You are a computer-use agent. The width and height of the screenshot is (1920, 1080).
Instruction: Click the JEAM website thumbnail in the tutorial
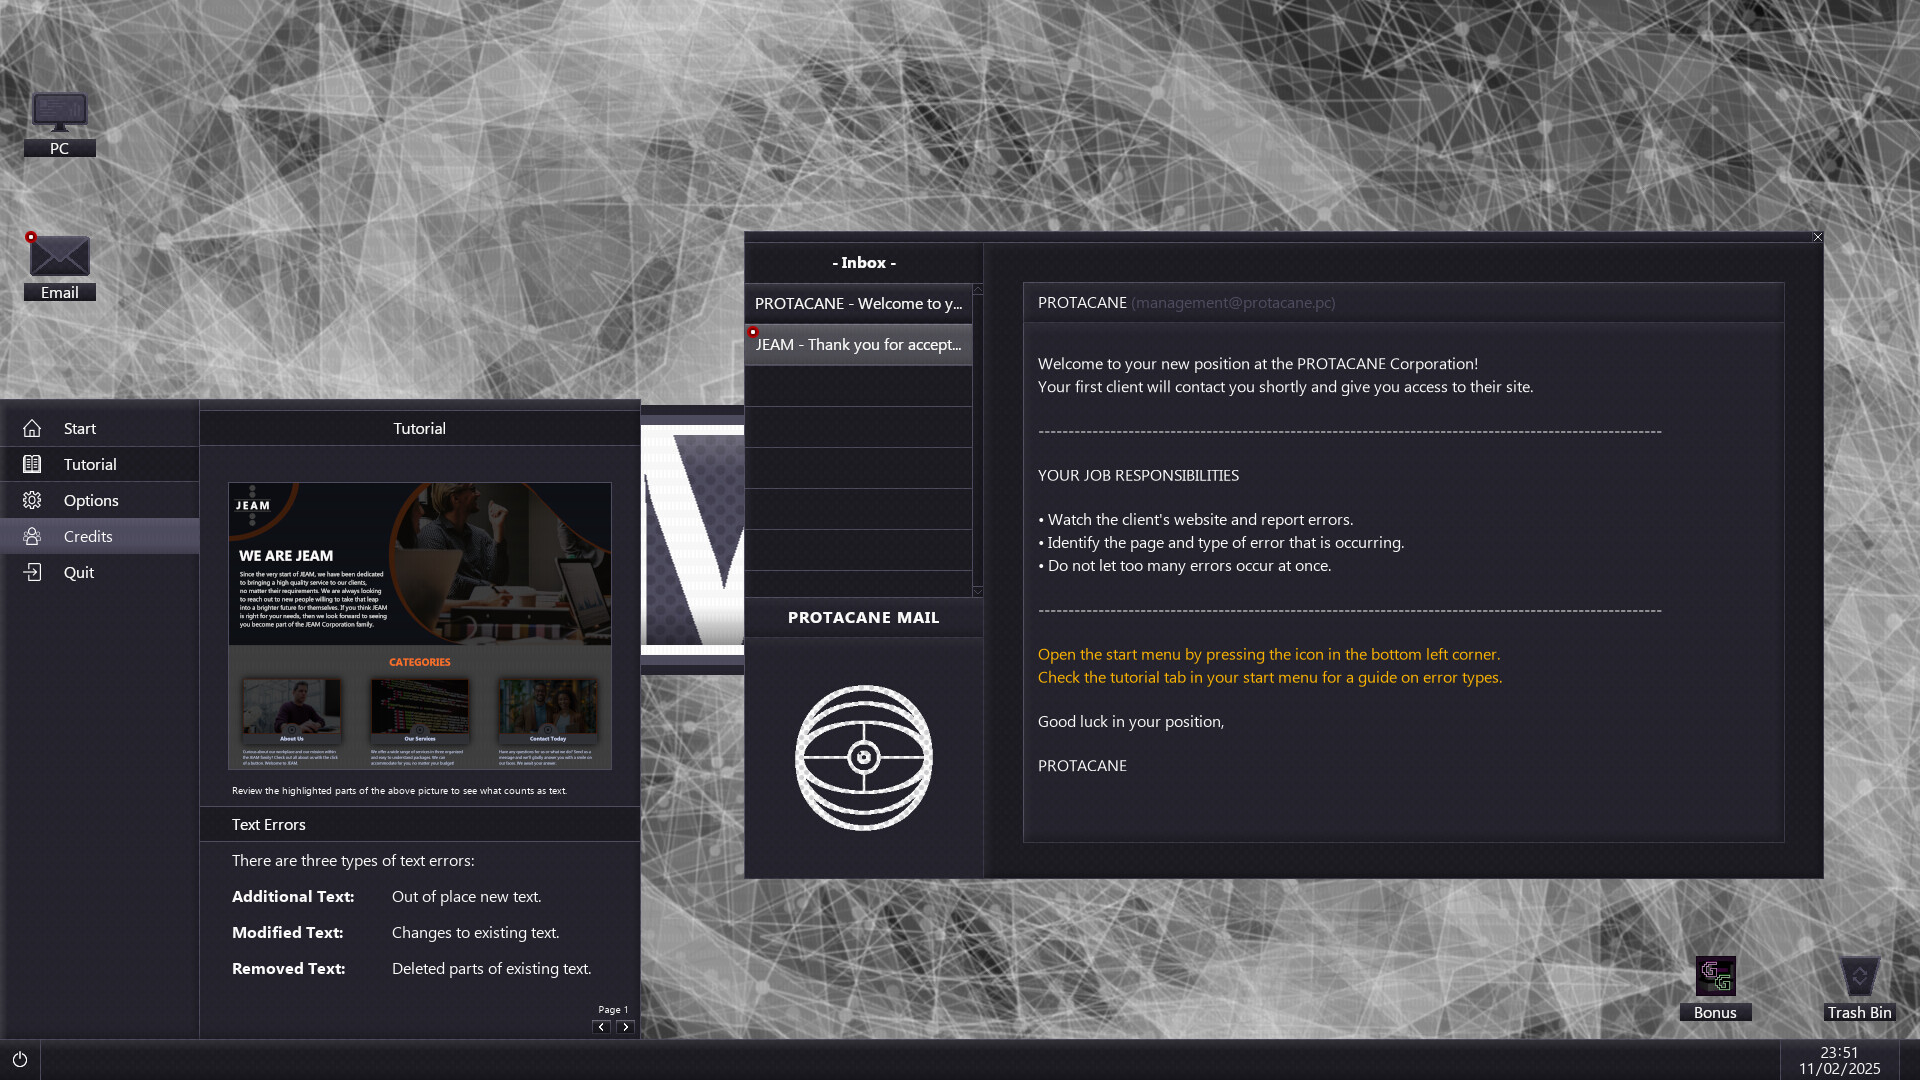pyautogui.click(x=419, y=627)
